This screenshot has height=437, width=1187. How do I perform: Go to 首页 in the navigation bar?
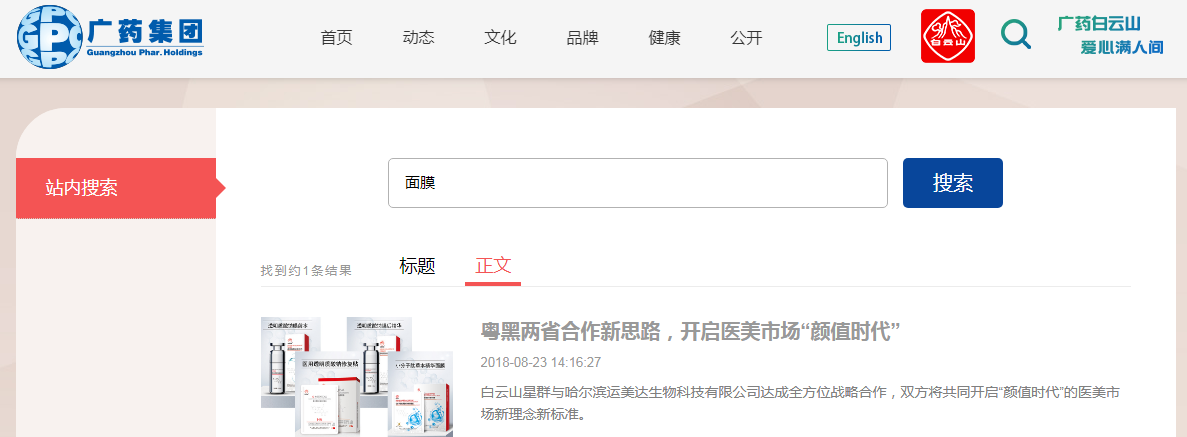(x=336, y=38)
